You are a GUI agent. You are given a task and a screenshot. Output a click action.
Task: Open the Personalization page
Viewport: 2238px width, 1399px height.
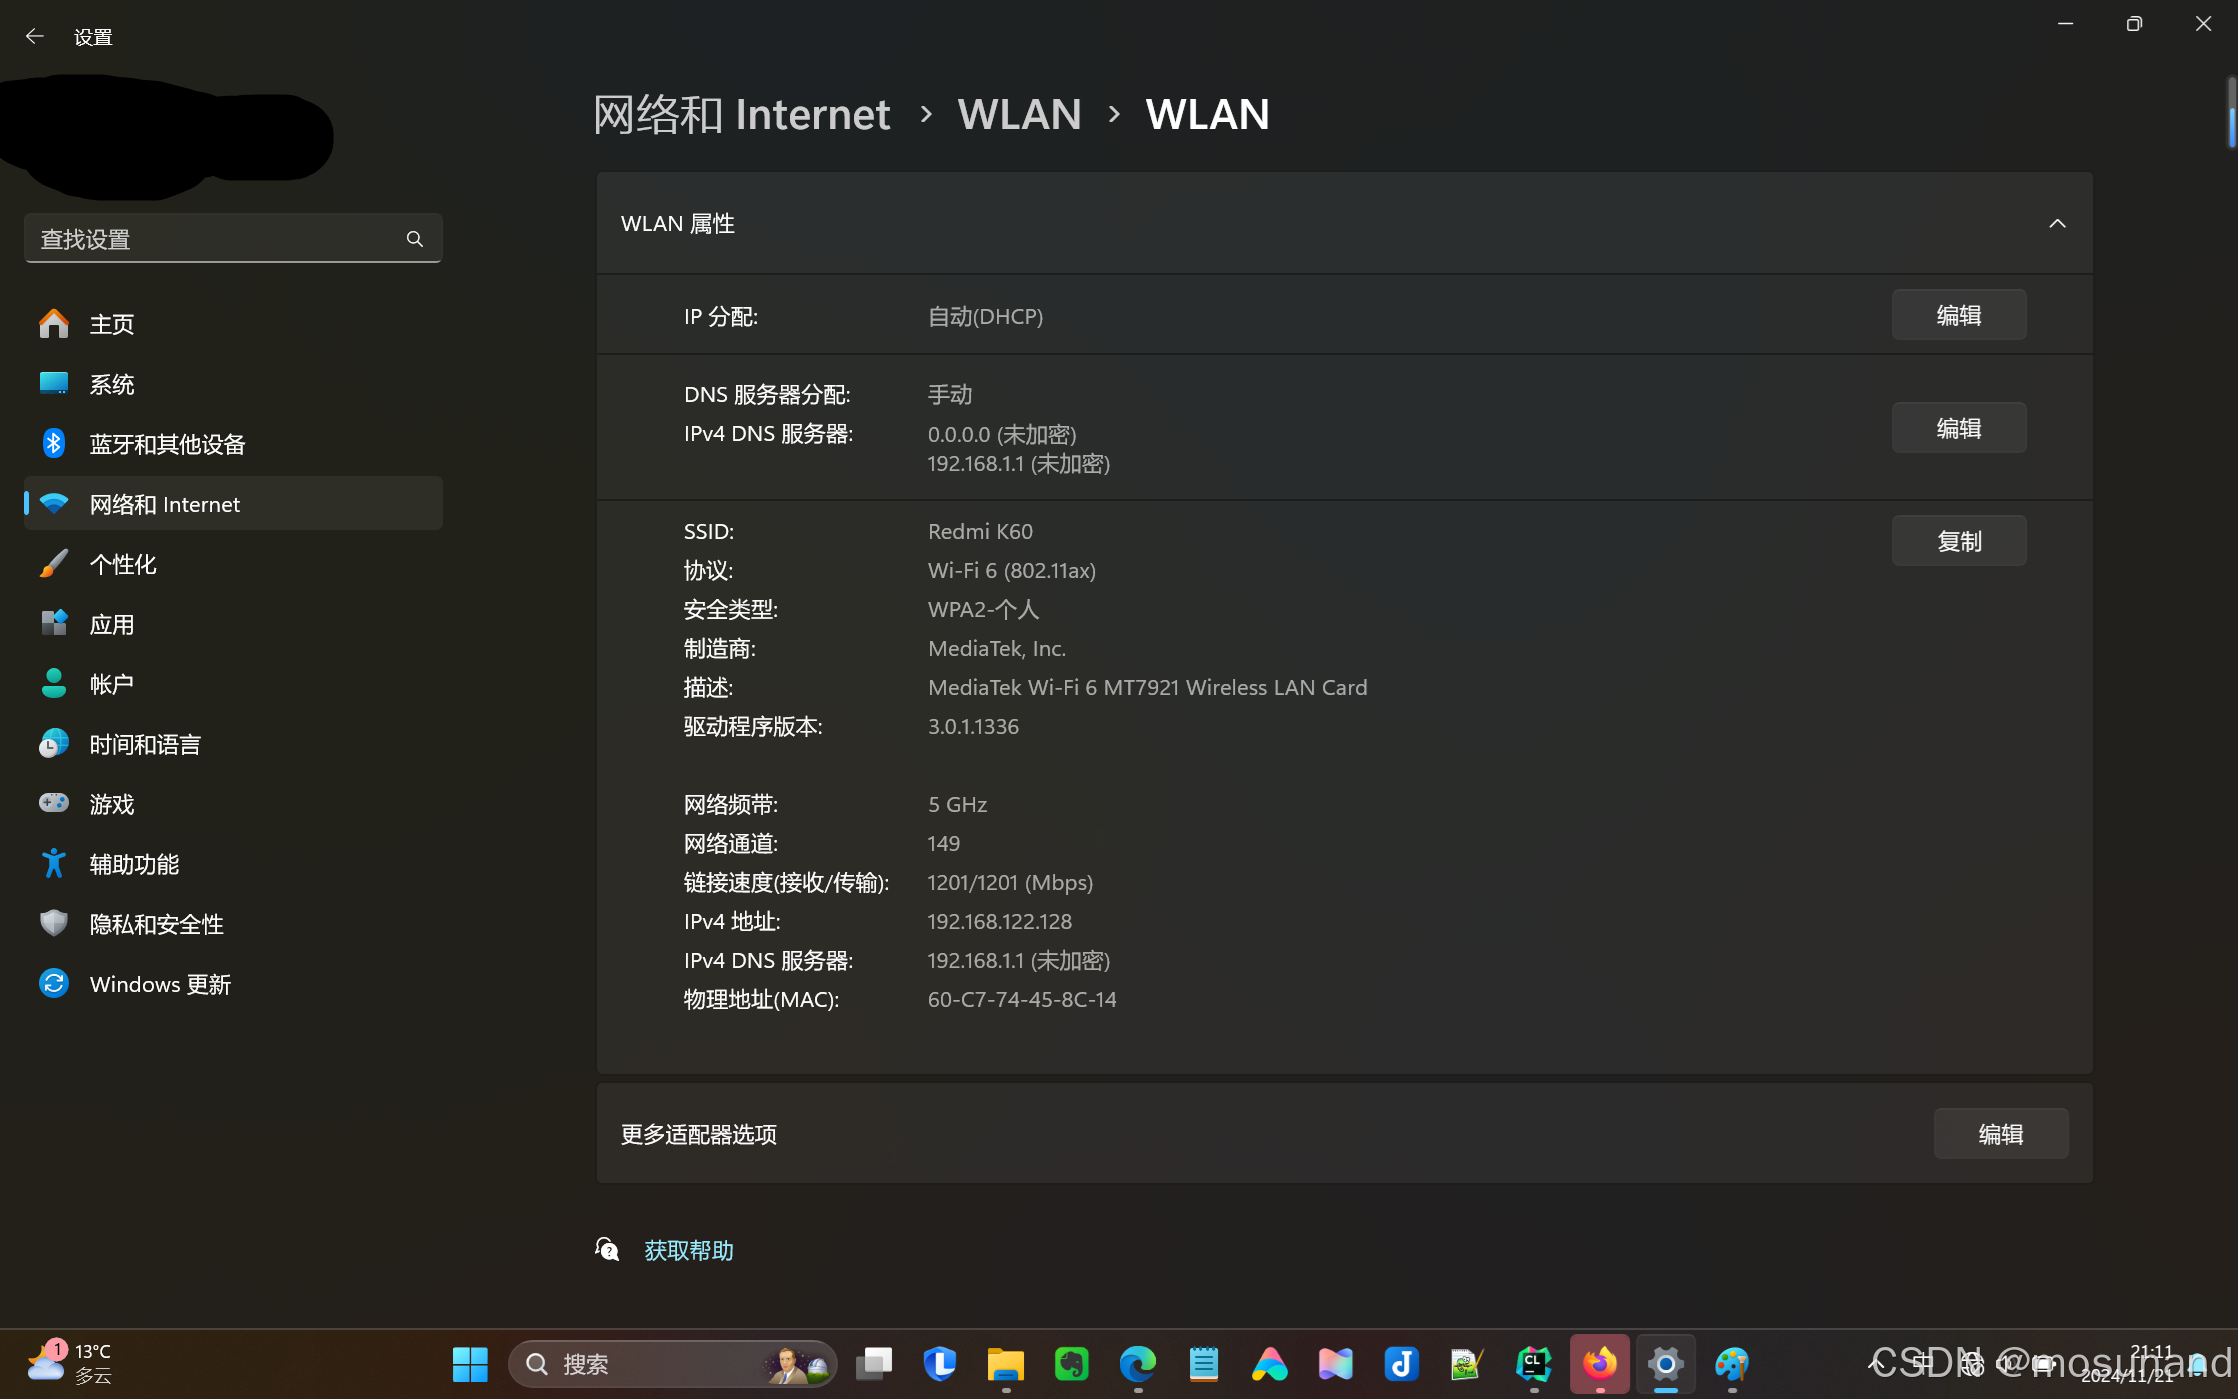123,564
